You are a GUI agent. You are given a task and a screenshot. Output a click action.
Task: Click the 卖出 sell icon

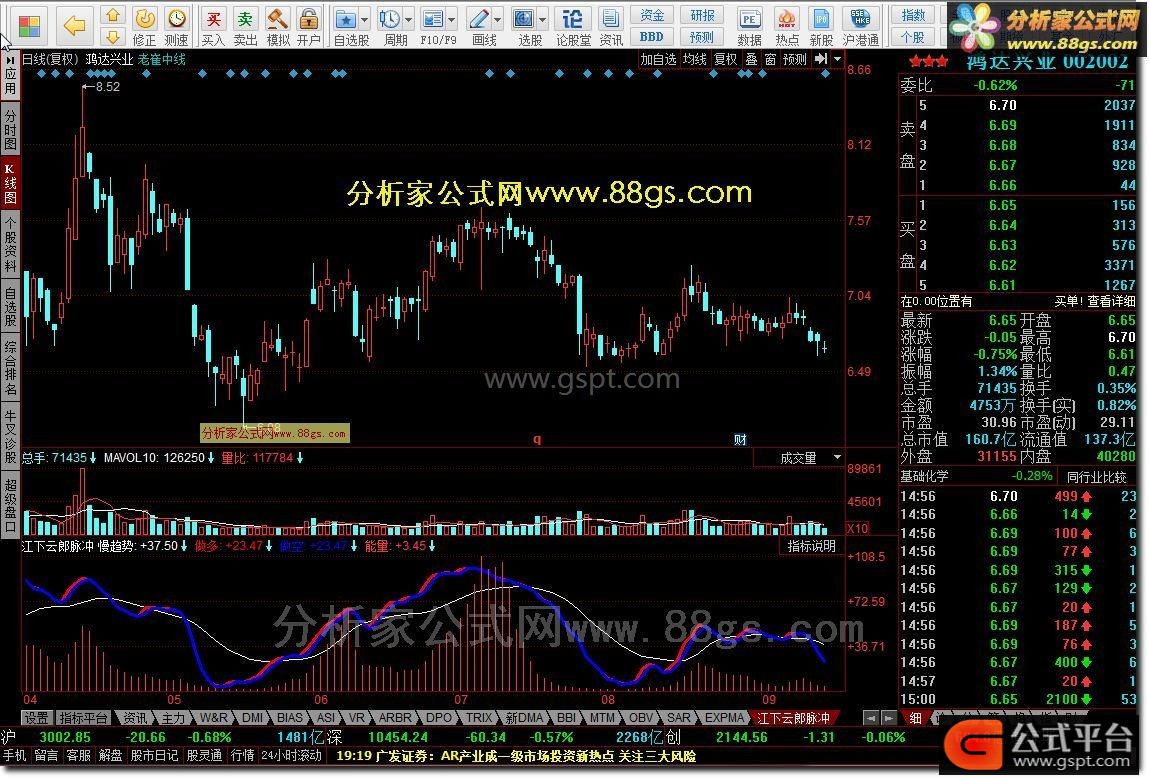pos(245,26)
